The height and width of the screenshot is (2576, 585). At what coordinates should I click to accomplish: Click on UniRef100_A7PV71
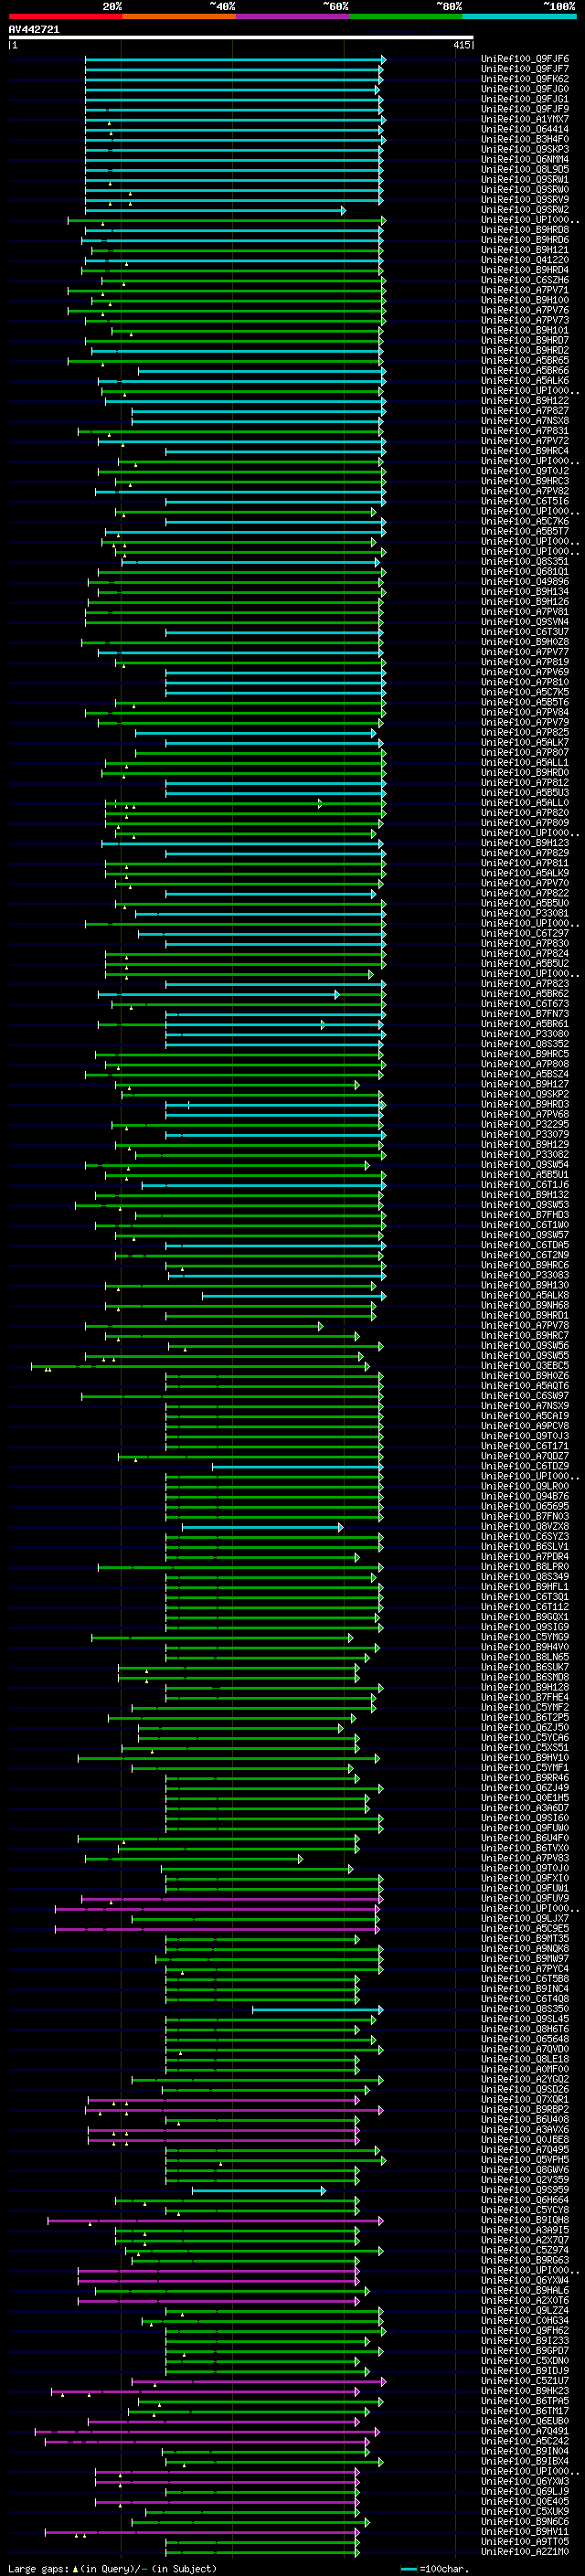(x=525, y=290)
